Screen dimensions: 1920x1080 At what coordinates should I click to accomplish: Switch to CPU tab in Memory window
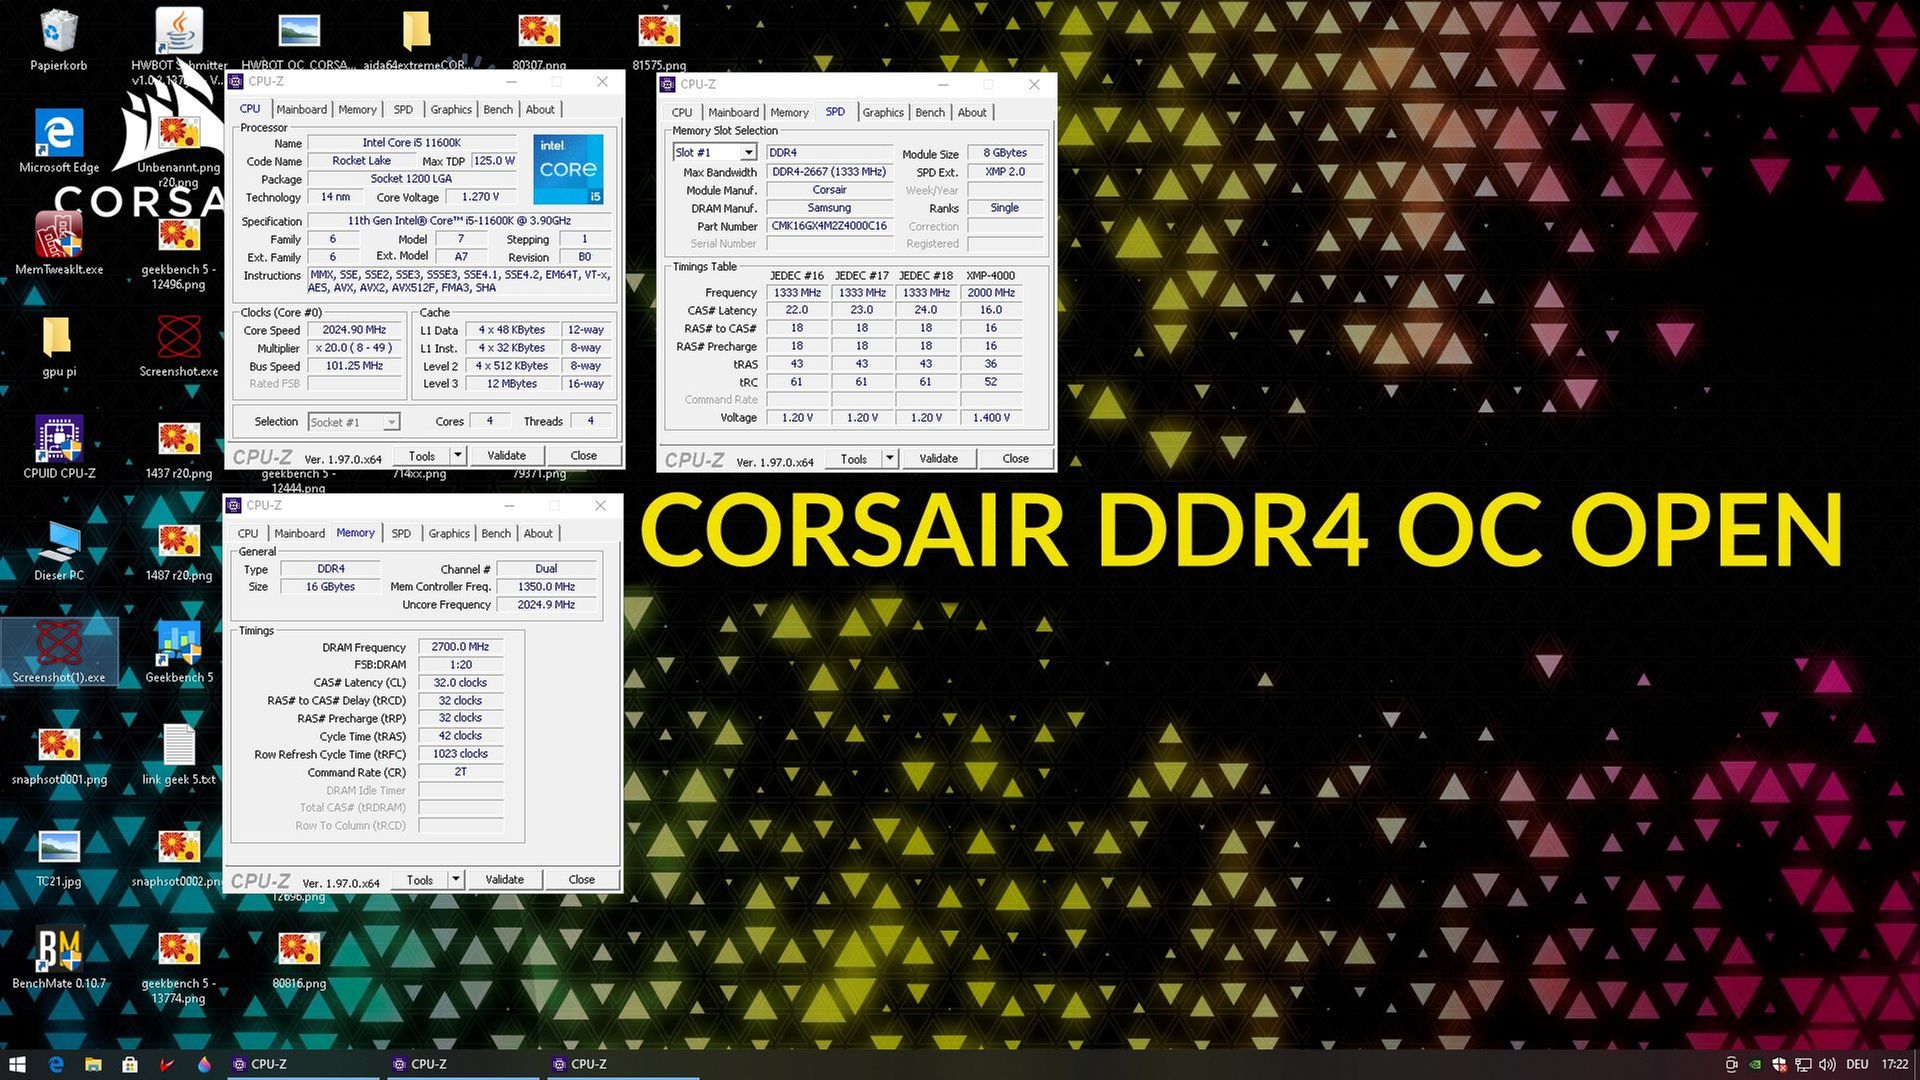point(248,534)
